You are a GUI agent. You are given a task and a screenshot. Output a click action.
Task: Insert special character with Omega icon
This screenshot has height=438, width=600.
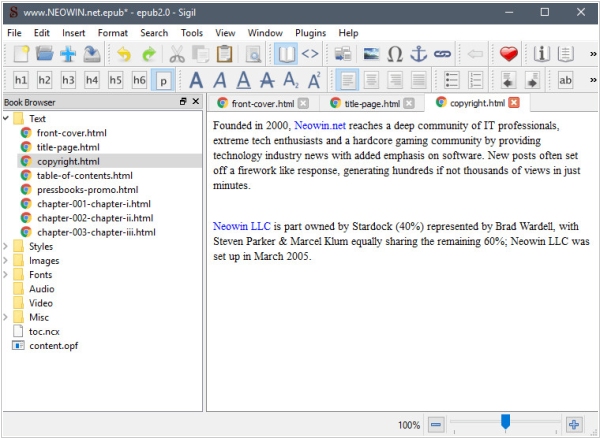click(395, 54)
